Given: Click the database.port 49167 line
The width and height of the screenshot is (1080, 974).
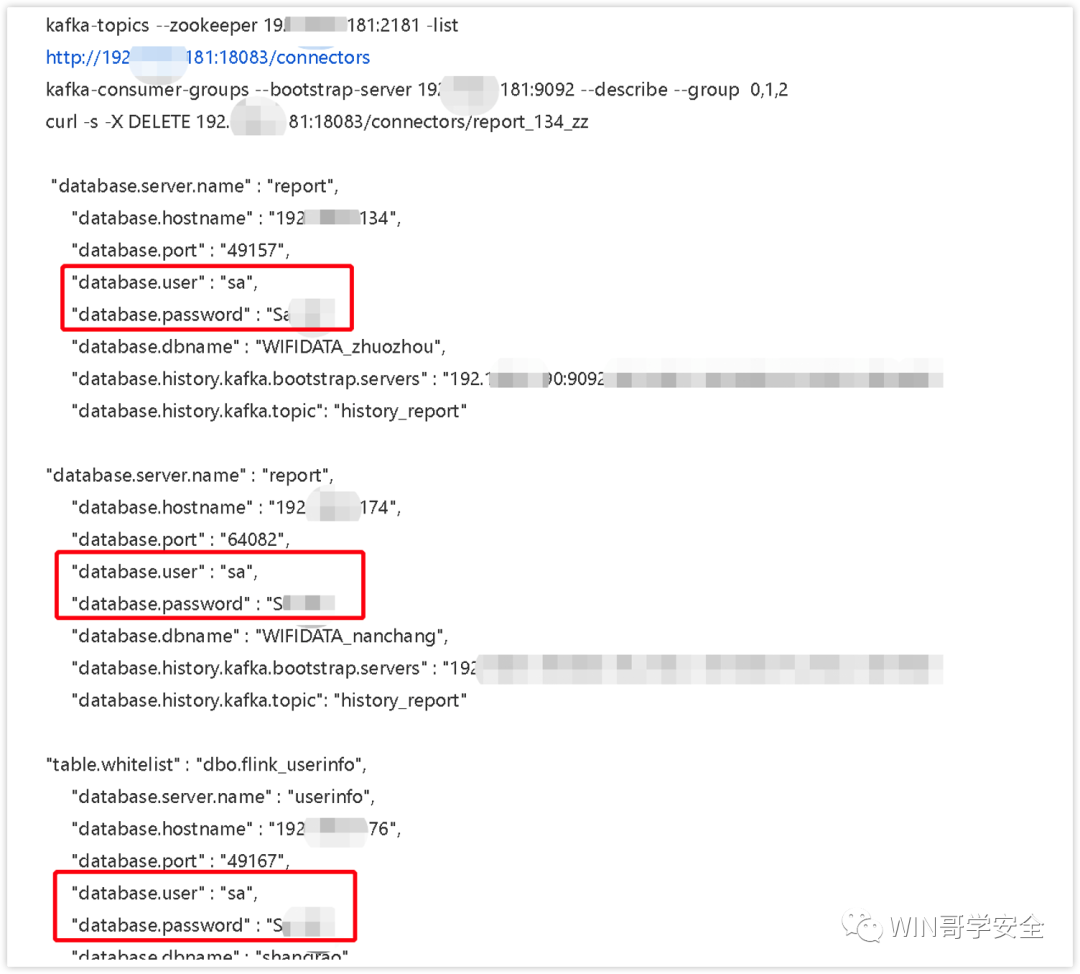Looking at the screenshot, I should (x=180, y=861).
